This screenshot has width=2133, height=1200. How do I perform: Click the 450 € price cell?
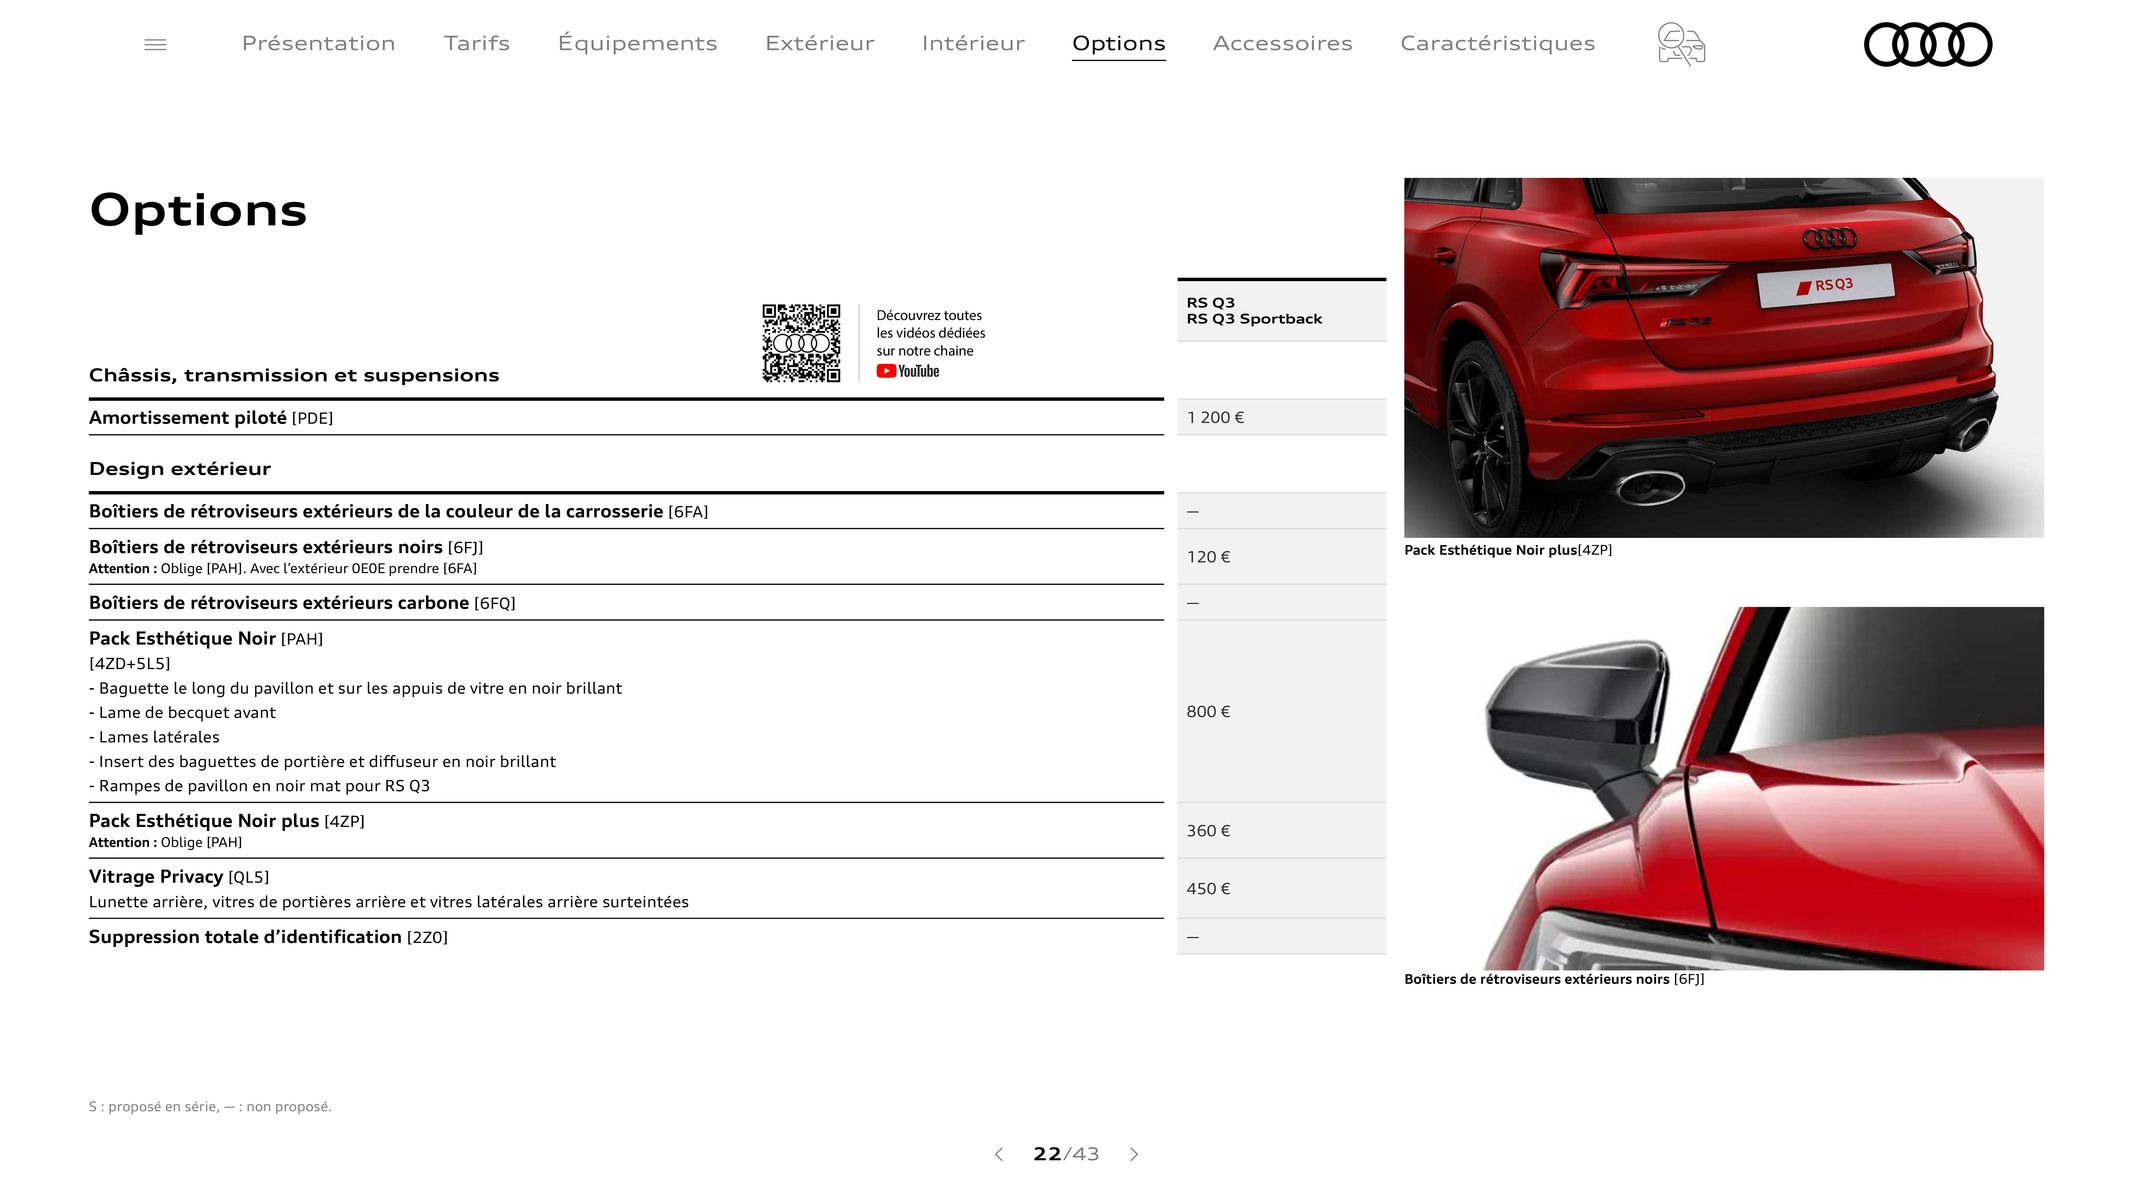1281,888
